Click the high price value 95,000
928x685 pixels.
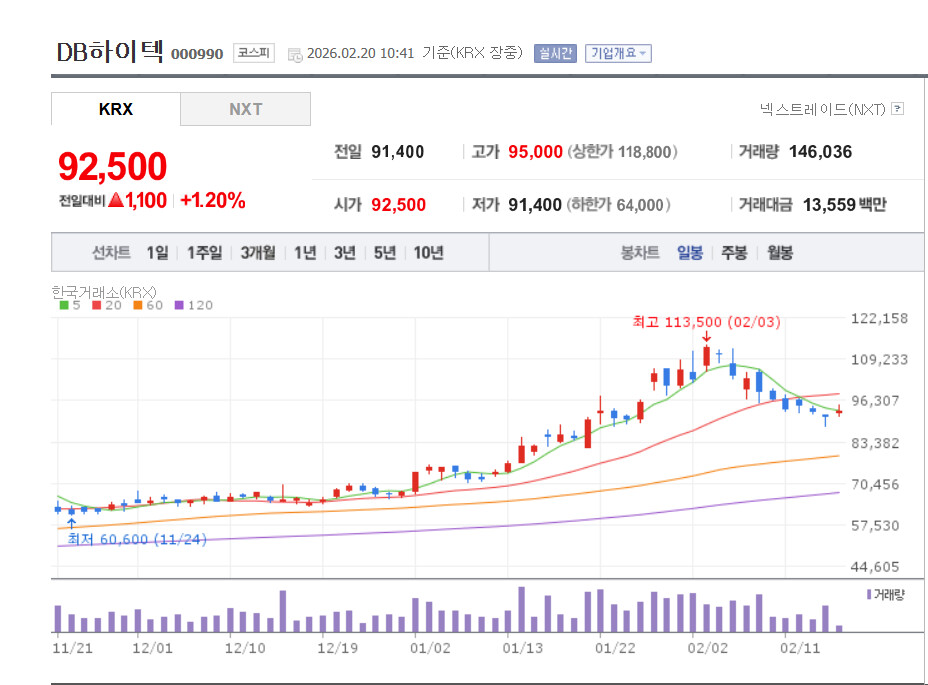pos(535,152)
